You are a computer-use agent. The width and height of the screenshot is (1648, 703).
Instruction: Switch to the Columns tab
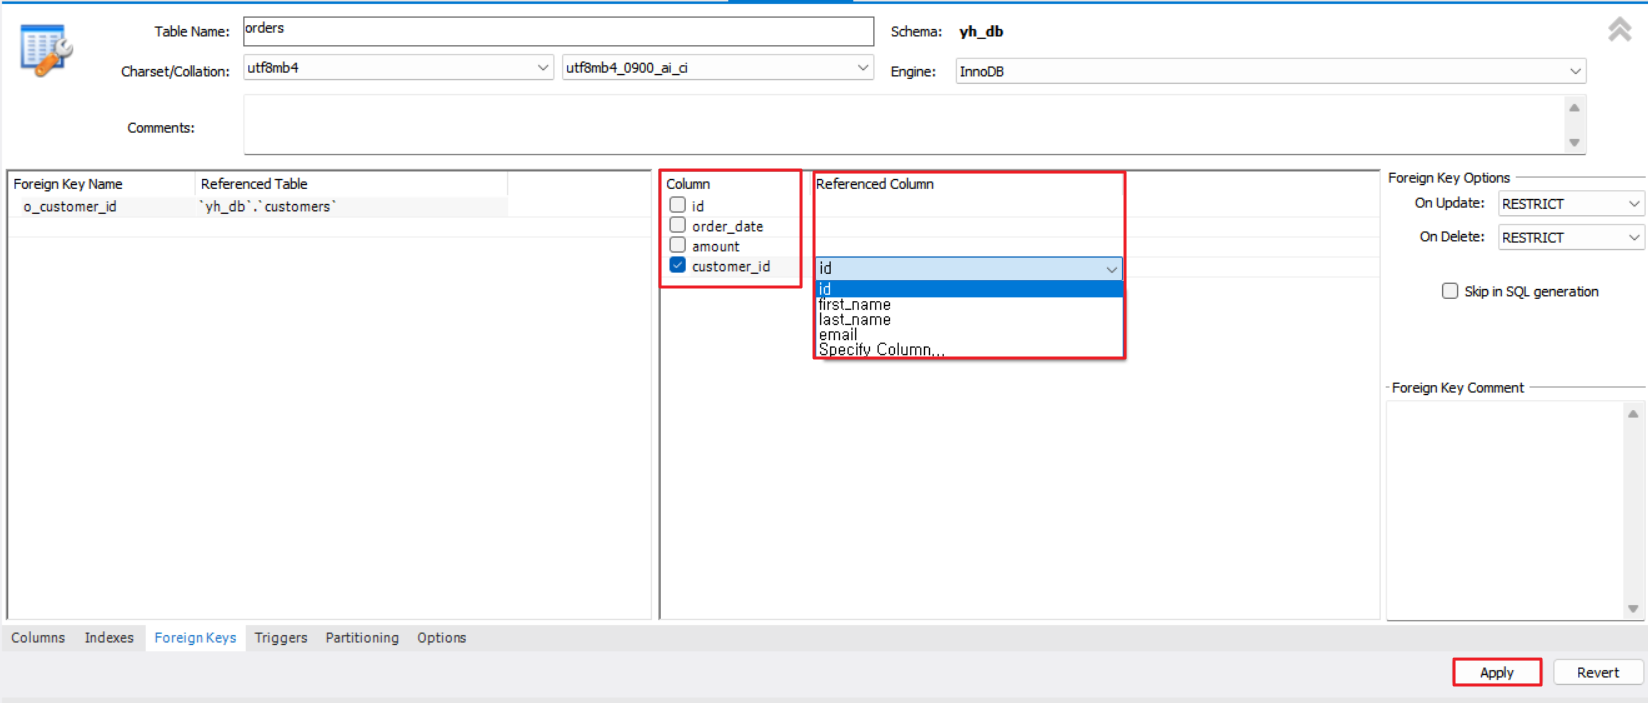[x=38, y=638]
